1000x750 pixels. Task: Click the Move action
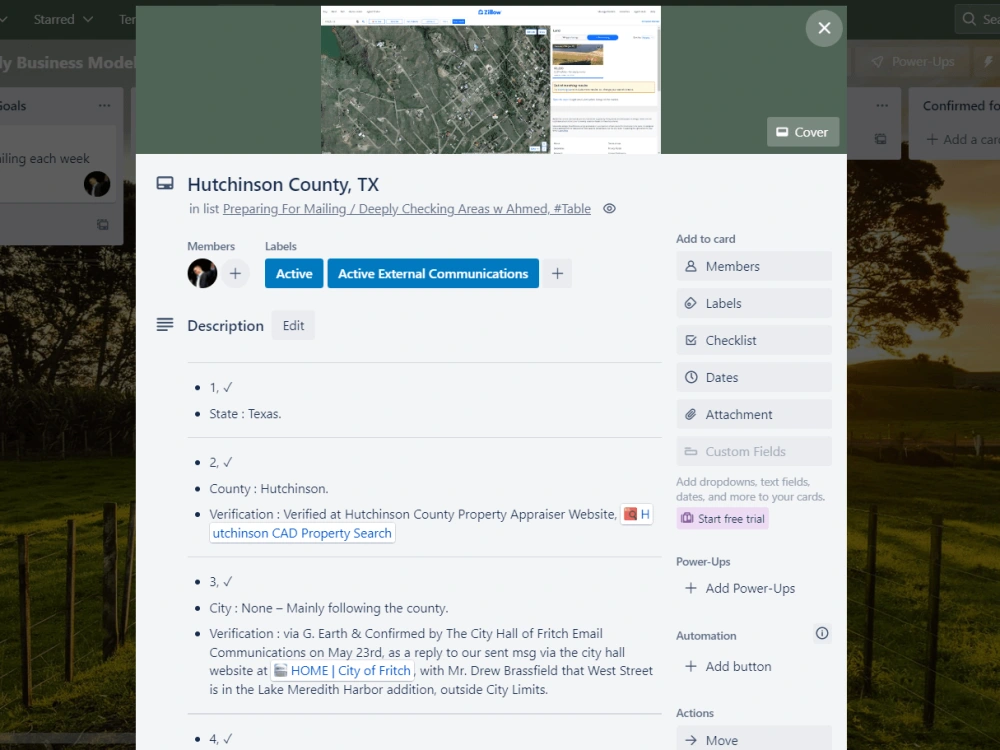[754, 739]
